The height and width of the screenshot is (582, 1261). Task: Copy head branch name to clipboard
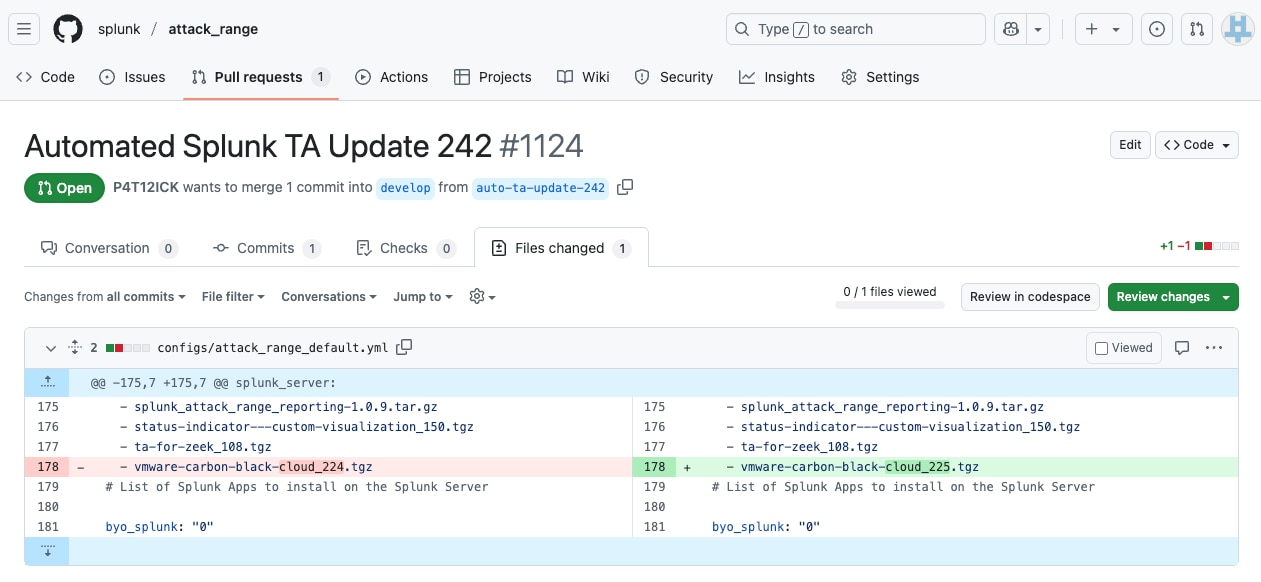(x=625, y=187)
